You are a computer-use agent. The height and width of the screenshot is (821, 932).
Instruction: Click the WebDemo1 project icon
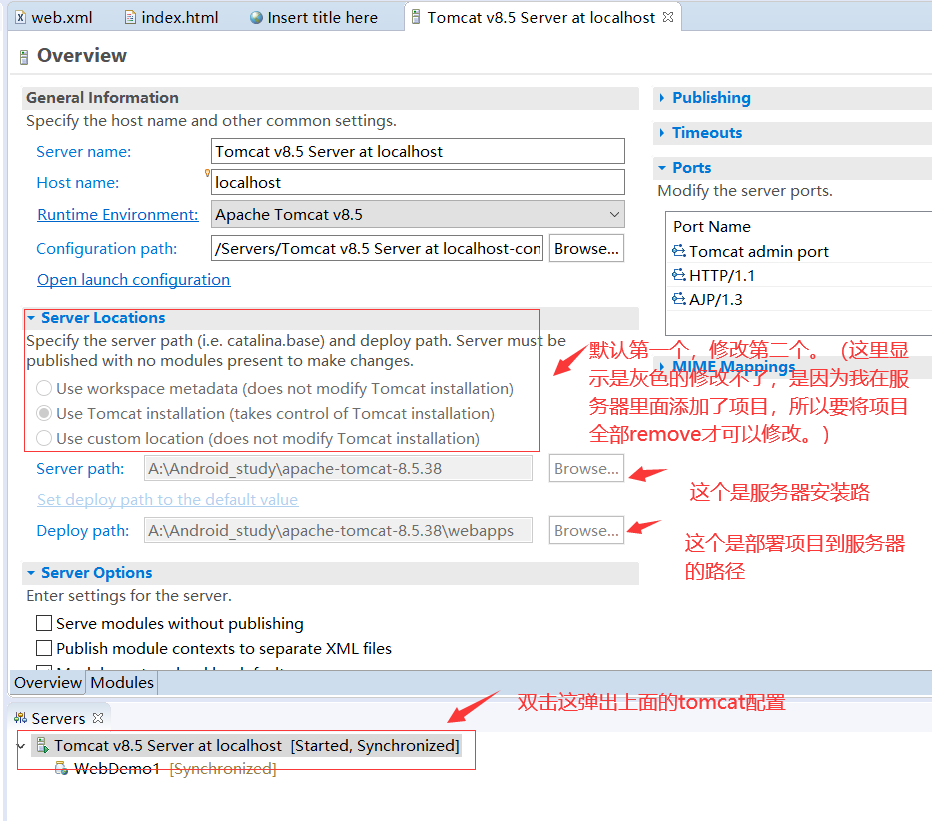62,768
